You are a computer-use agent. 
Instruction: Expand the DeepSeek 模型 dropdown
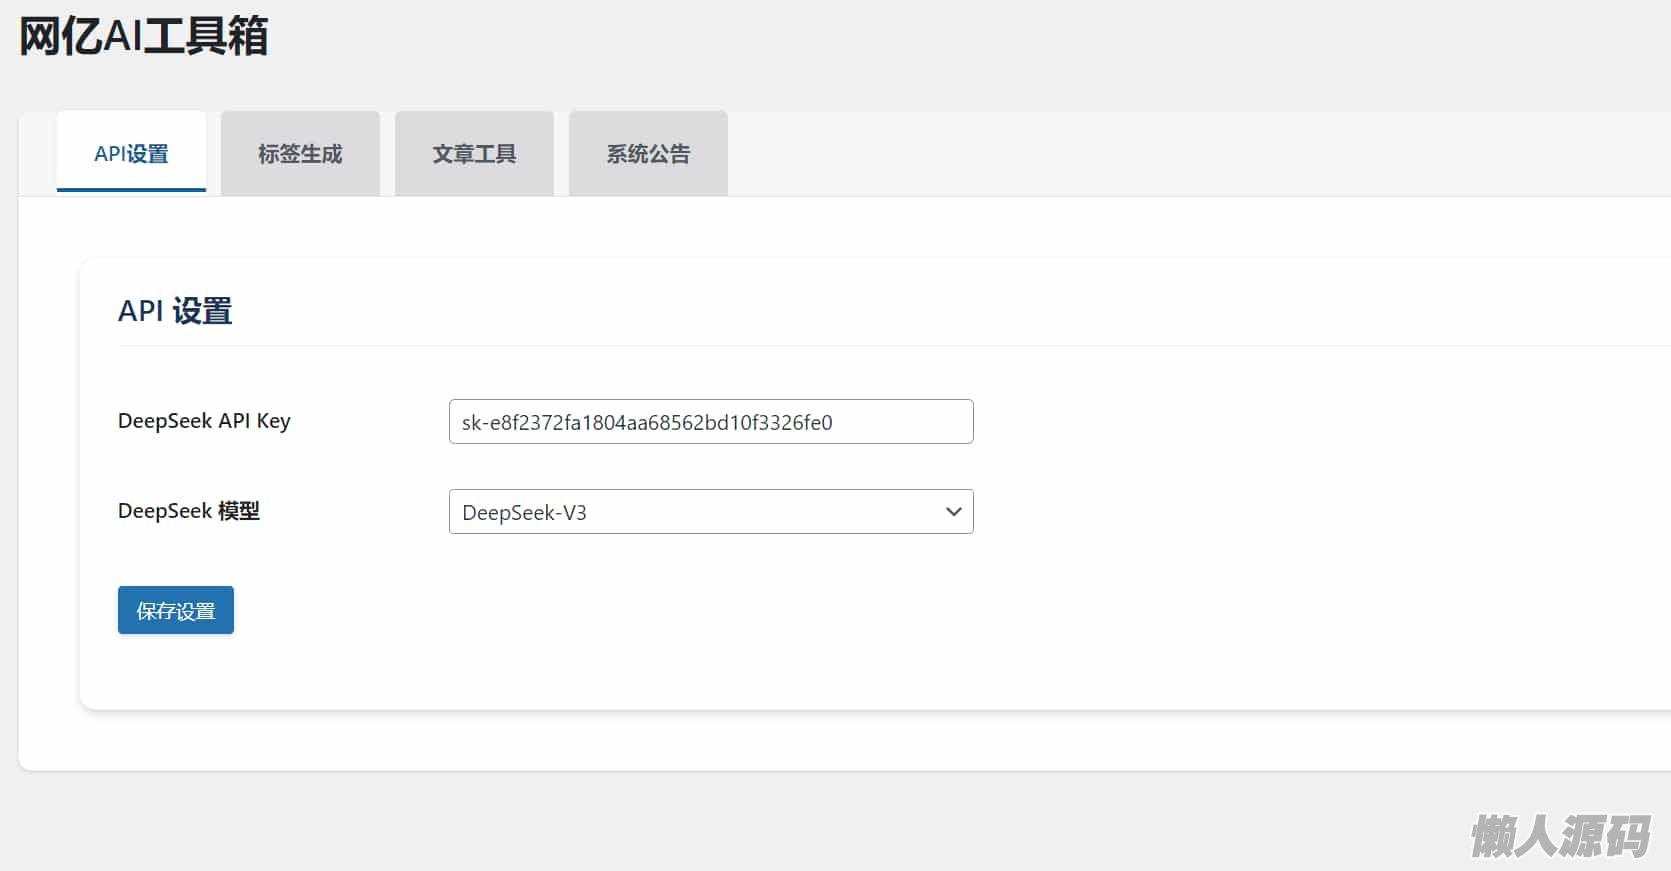tap(711, 512)
